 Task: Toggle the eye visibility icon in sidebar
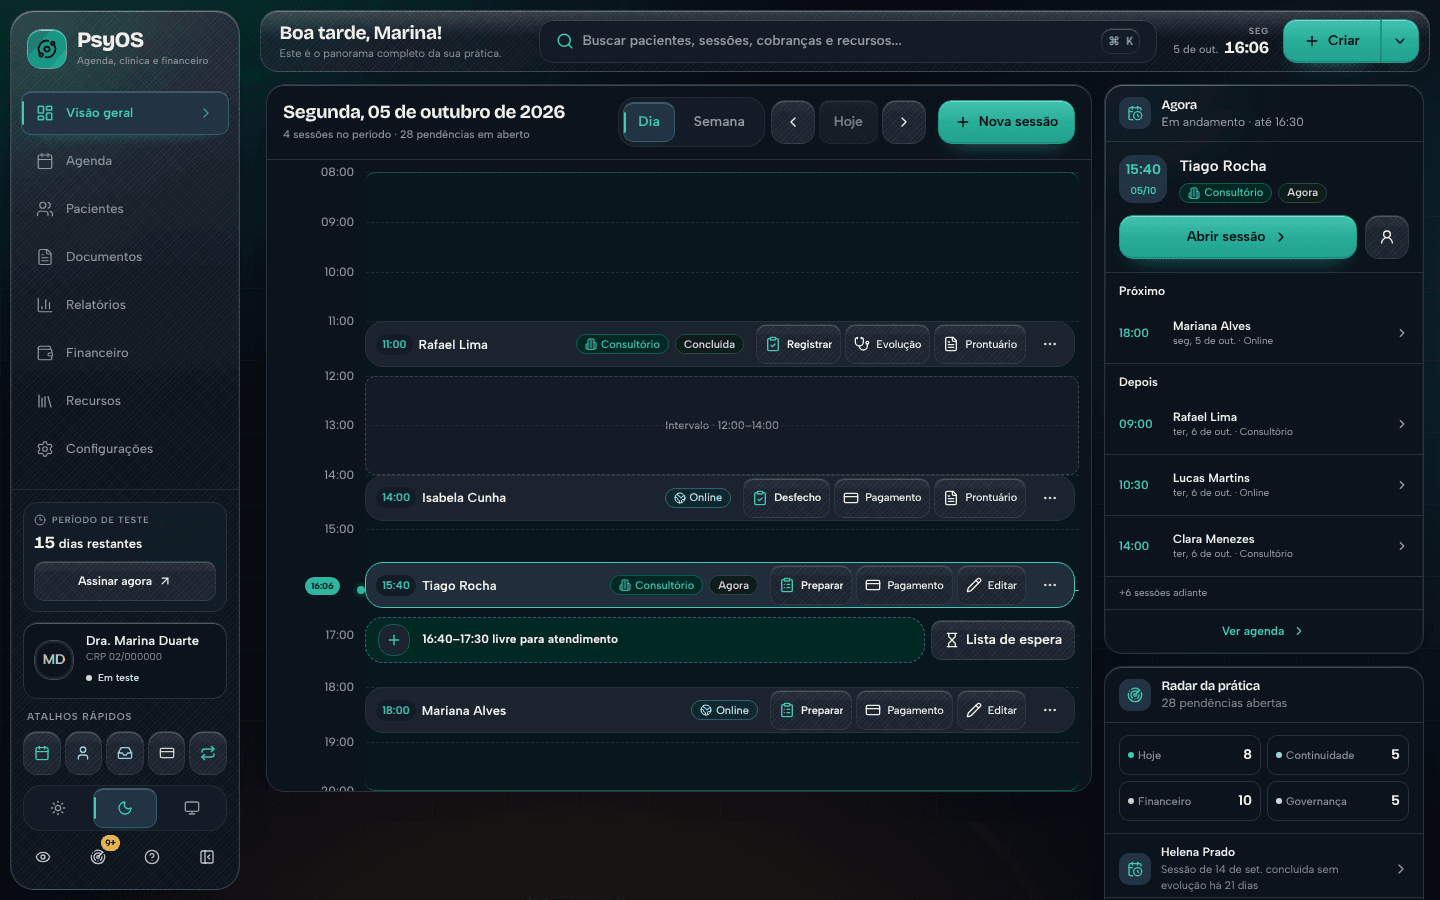point(43,857)
